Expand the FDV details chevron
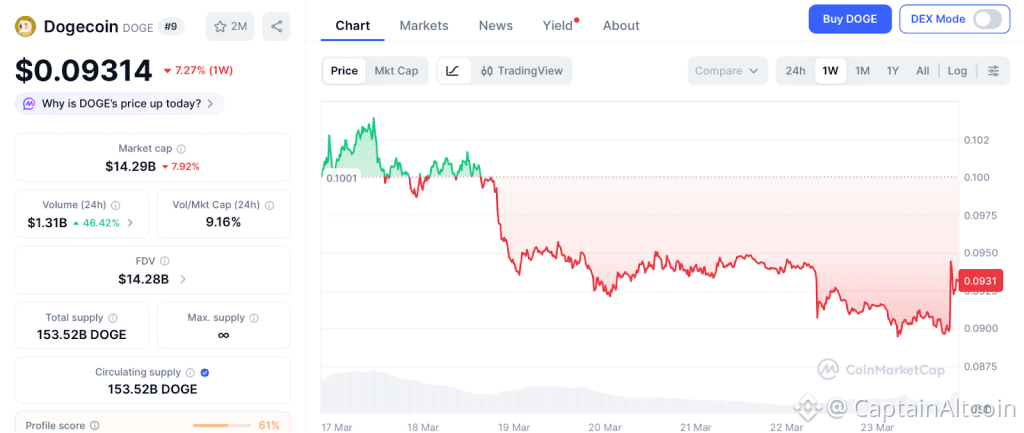 182,279
